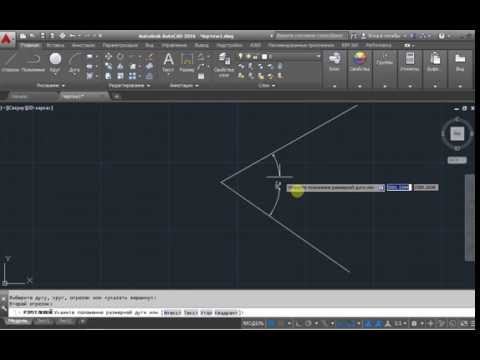The width and height of the screenshot is (480, 360).
Task: Toggle МОДЕЛЬ space button in status bar
Action: click(253, 323)
